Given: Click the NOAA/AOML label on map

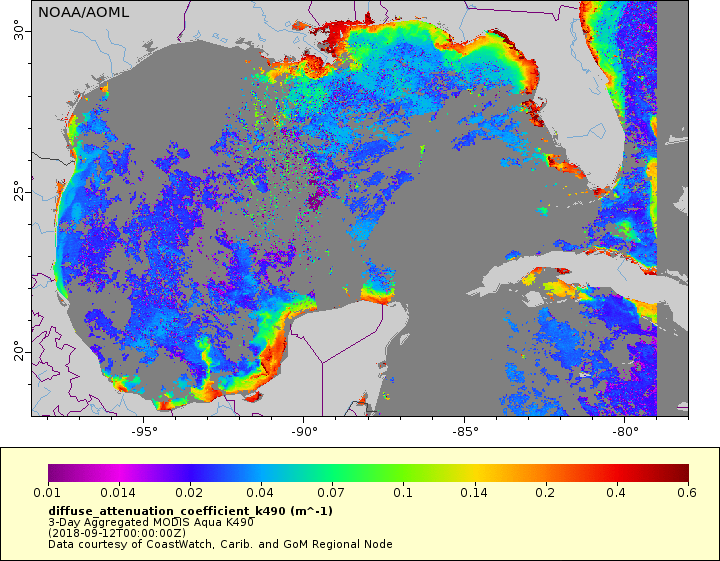Looking at the screenshot, I should tap(83, 12).
